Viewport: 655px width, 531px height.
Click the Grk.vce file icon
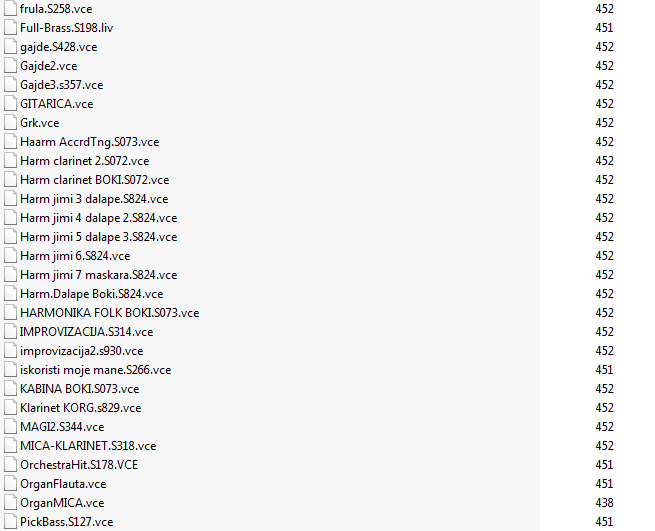pyautogui.click(x=10, y=123)
